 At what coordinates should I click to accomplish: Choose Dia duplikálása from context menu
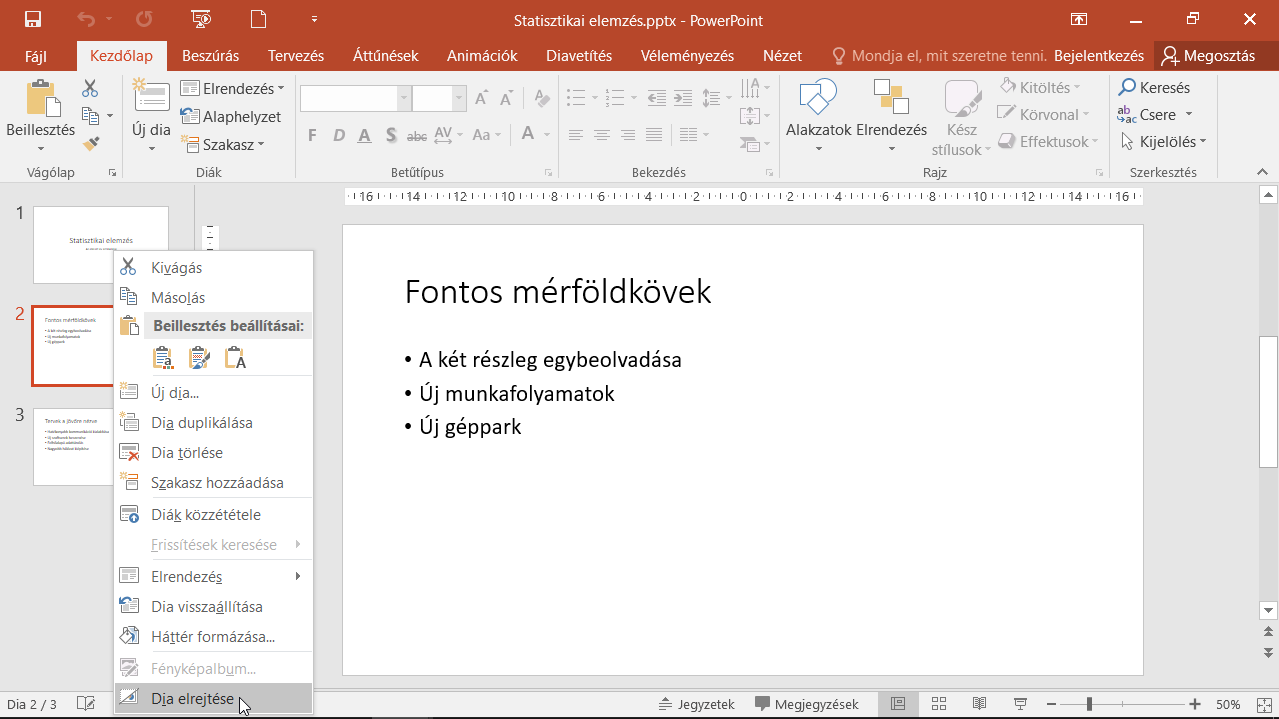click(201, 423)
